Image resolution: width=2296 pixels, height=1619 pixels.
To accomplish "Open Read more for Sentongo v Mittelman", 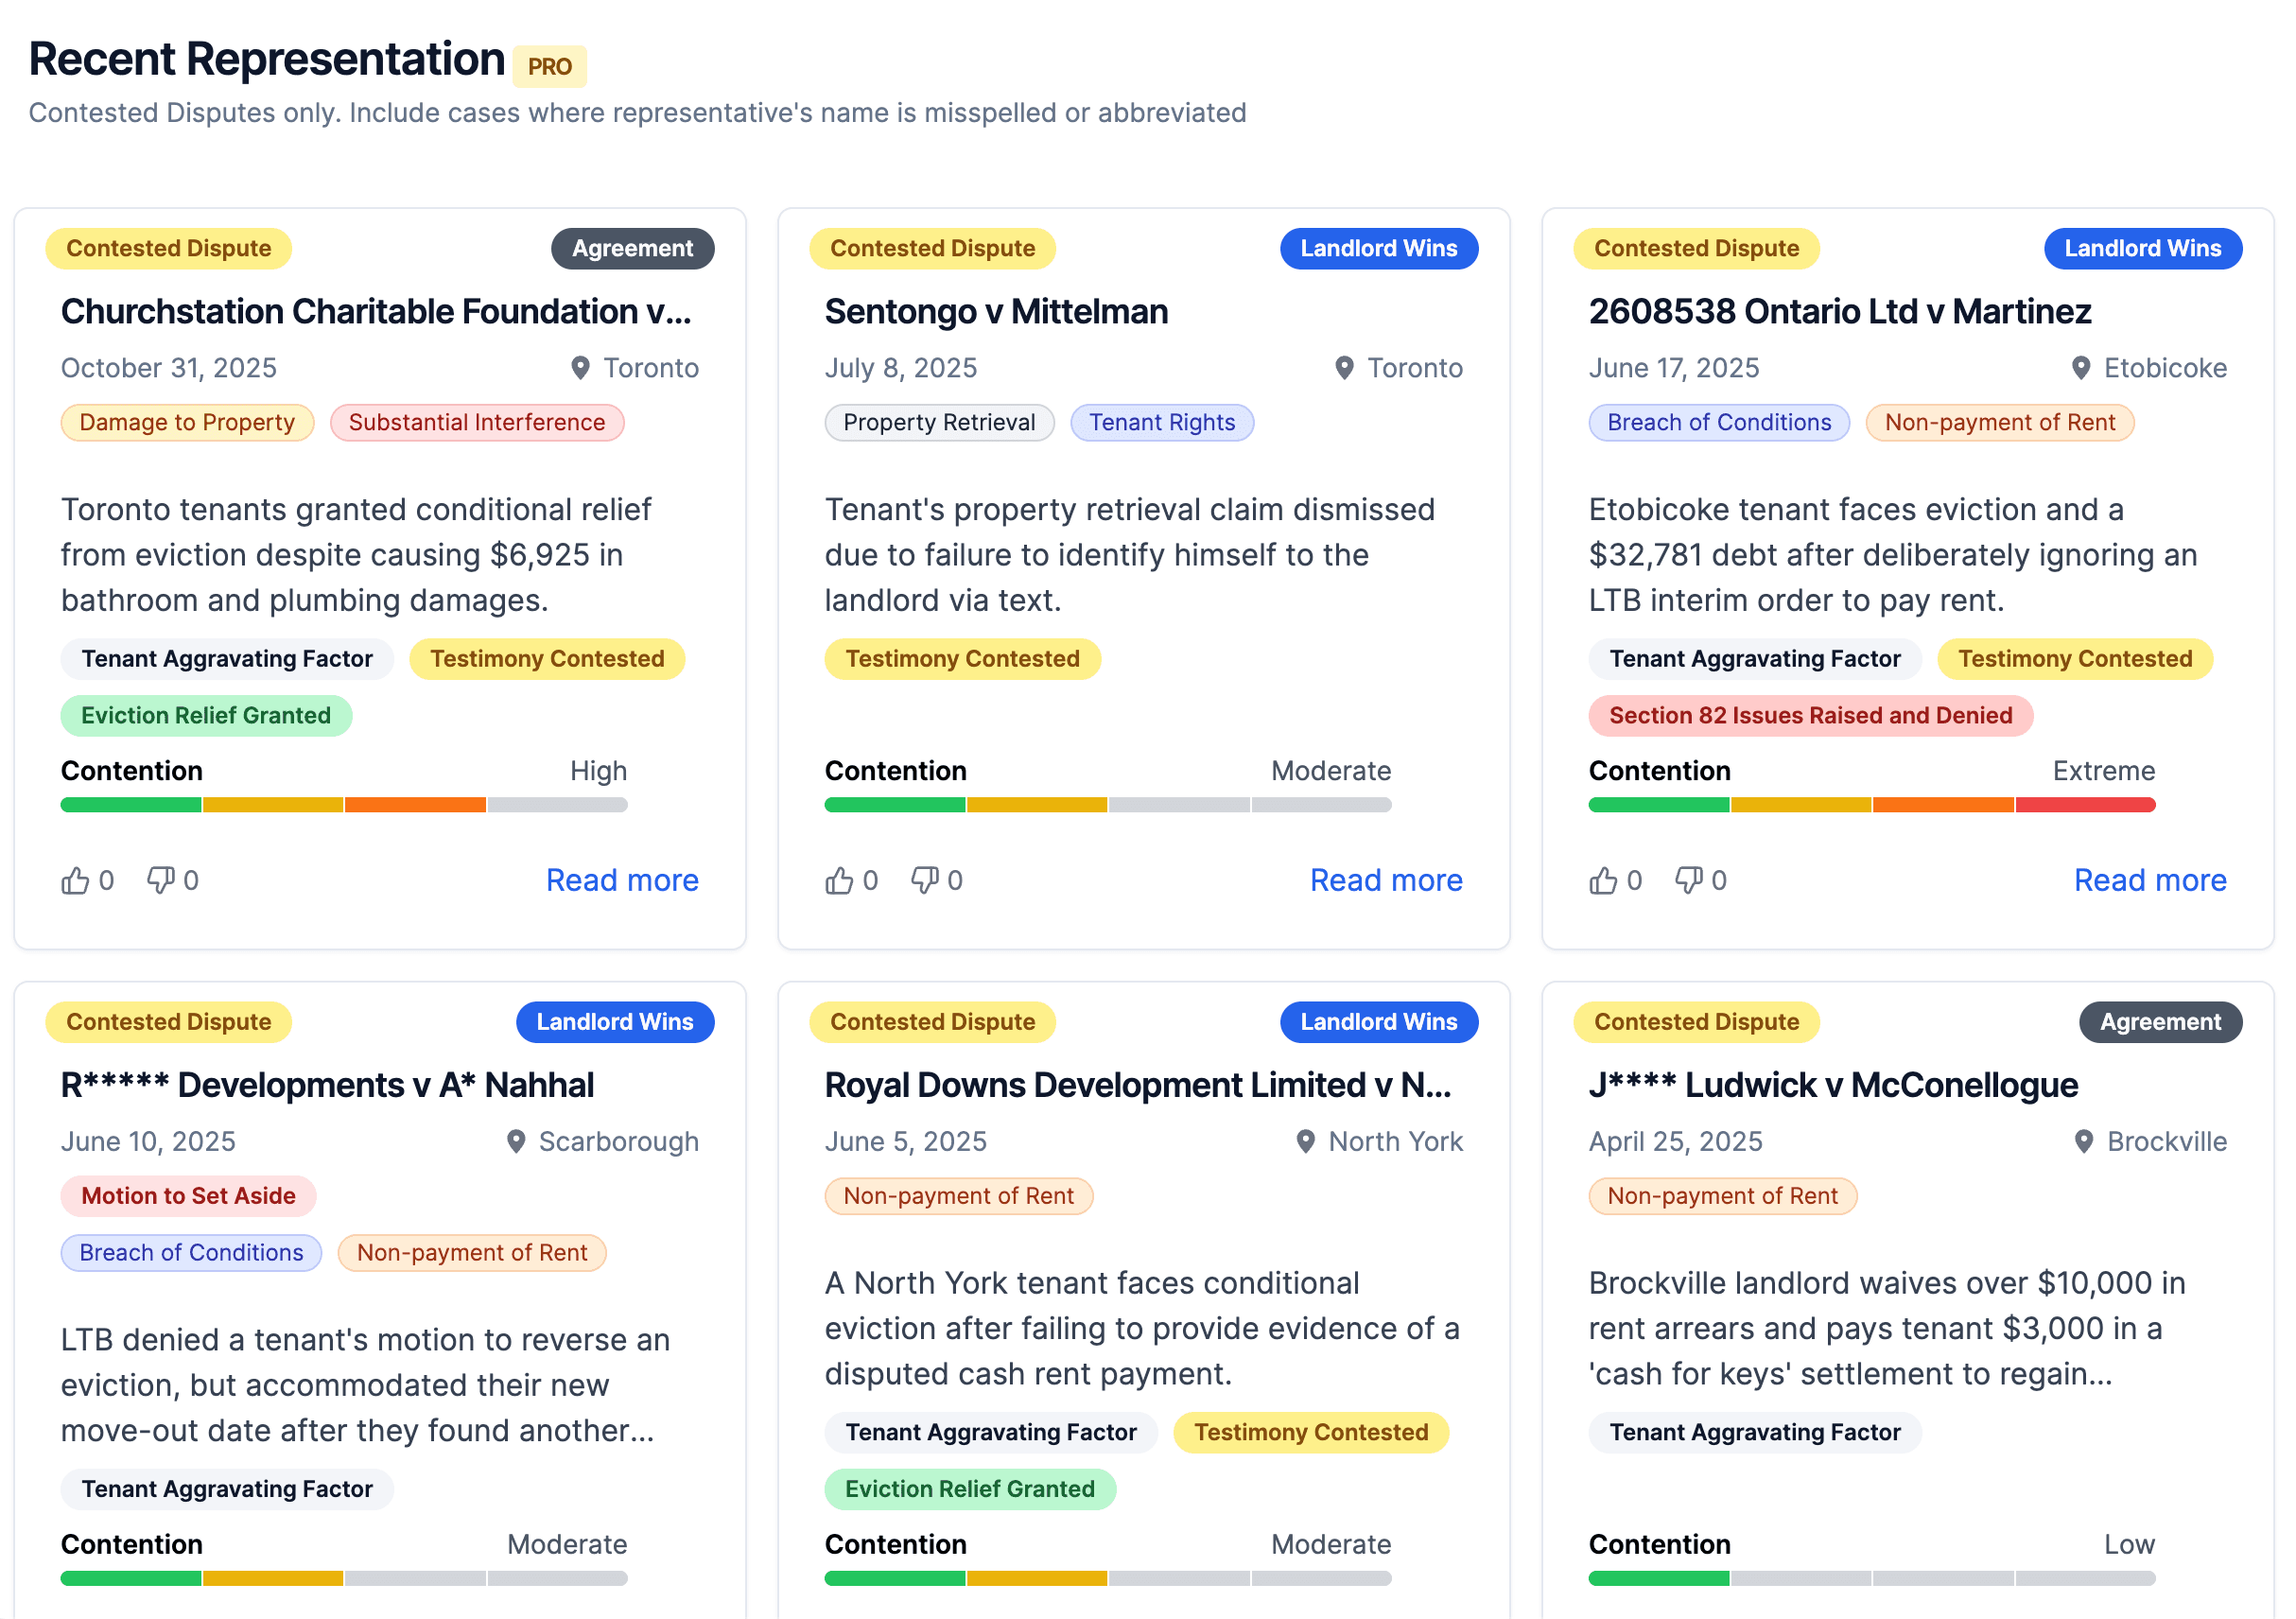I will pyautogui.click(x=1386, y=881).
